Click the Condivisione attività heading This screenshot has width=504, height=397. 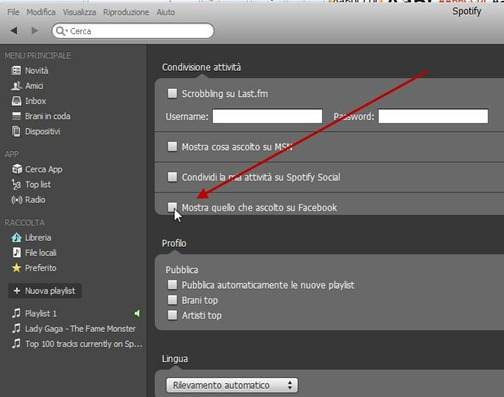[x=201, y=67]
